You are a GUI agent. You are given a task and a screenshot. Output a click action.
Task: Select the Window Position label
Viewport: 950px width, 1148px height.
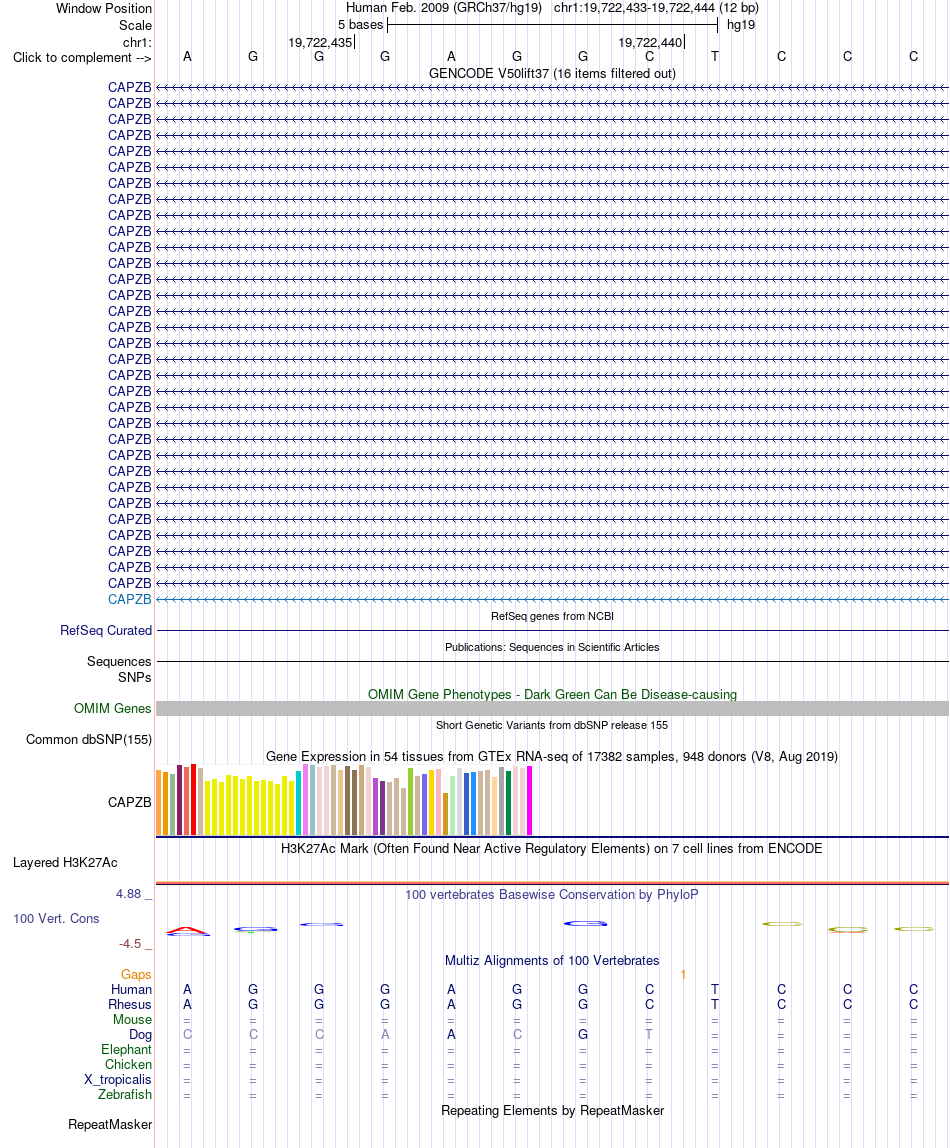[x=104, y=8]
